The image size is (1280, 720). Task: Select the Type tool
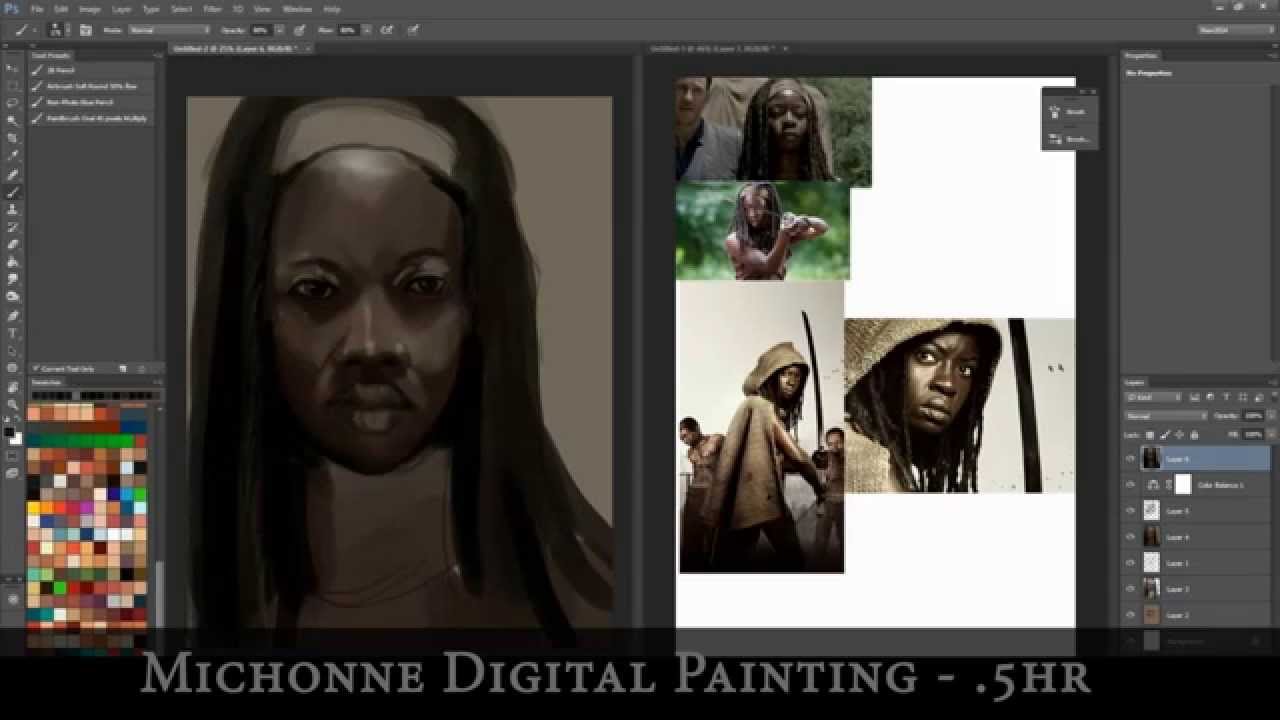point(13,333)
